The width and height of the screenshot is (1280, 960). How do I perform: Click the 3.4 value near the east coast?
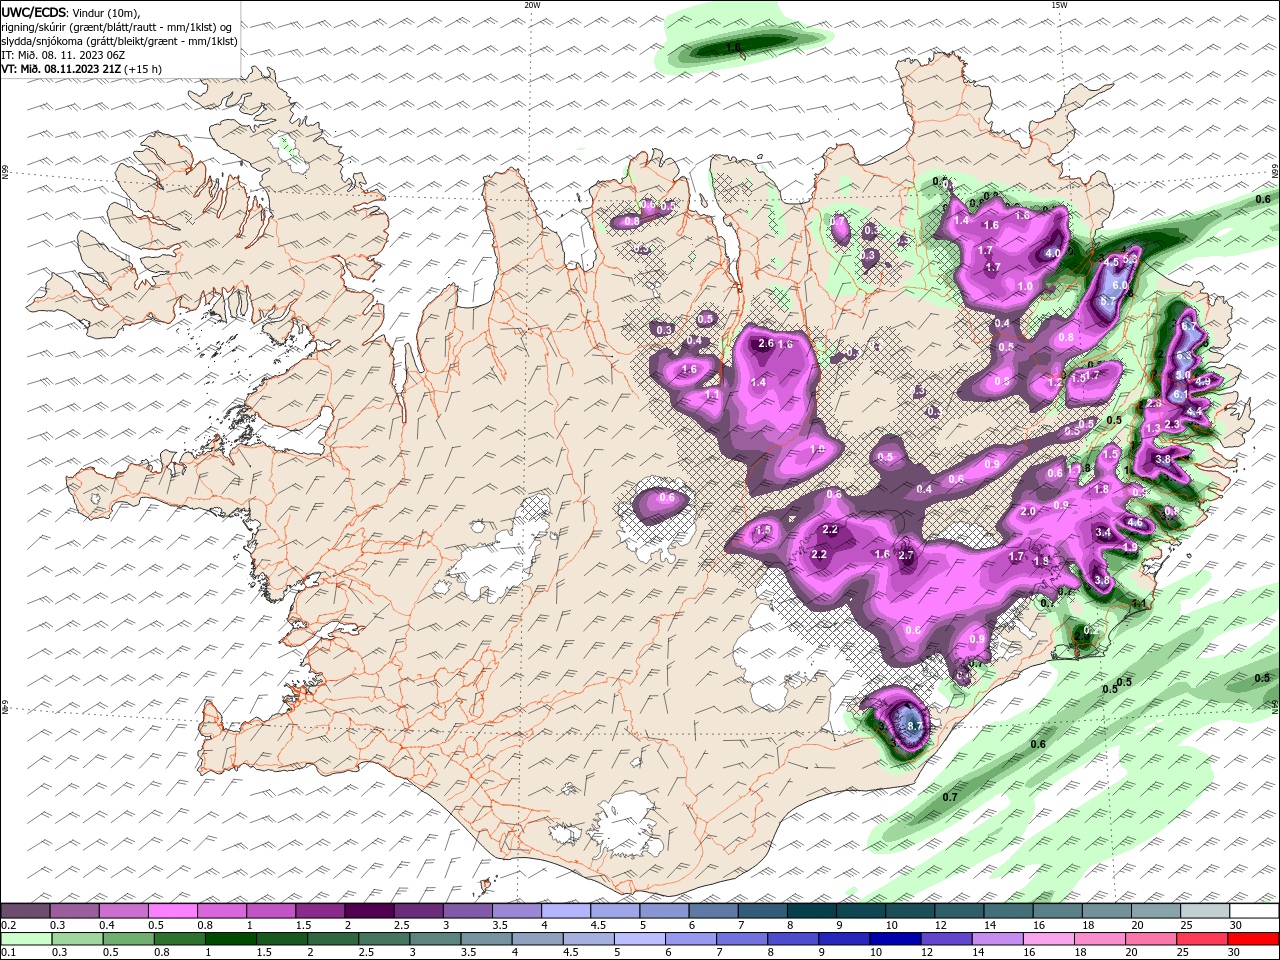[1103, 533]
